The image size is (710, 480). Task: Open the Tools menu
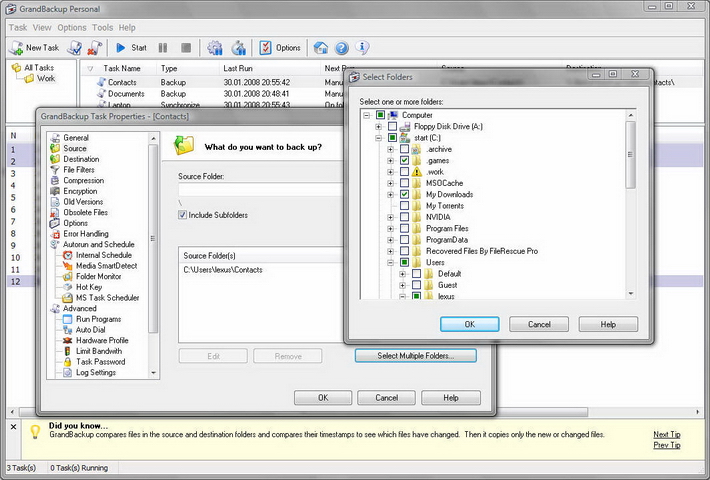pyautogui.click(x=102, y=28)
